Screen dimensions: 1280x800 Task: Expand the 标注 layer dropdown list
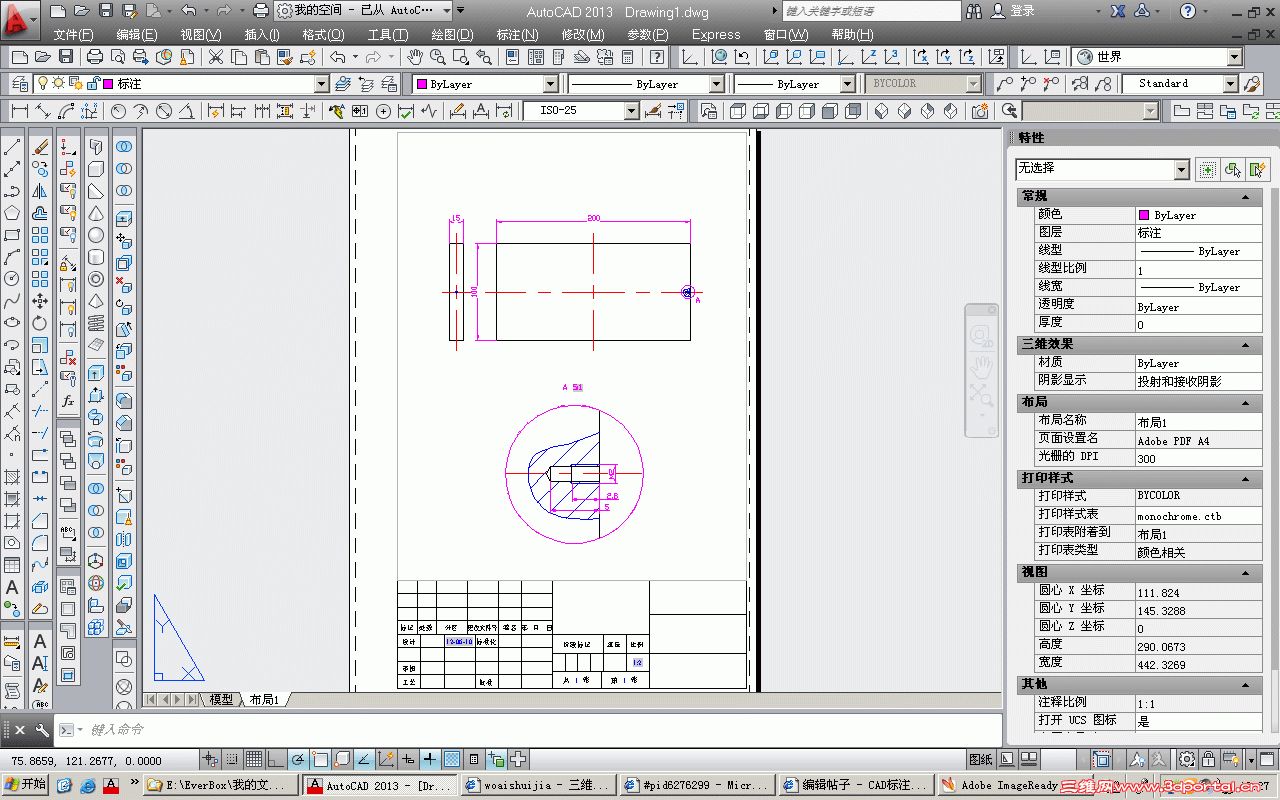(x=321, y=85)
